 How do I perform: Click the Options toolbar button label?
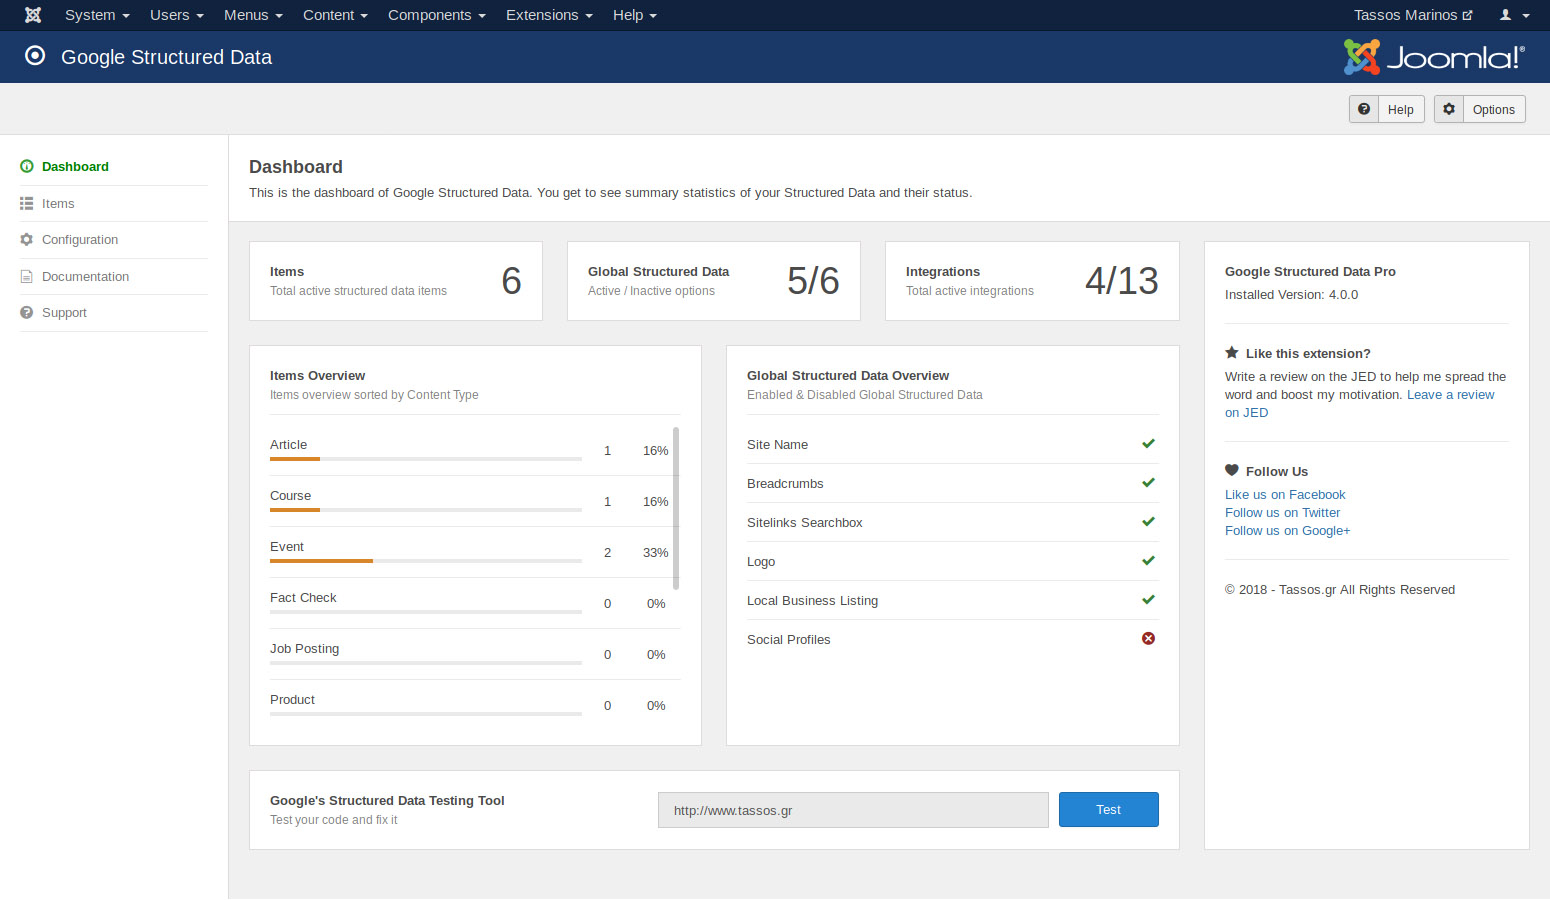pos(1494,110)
